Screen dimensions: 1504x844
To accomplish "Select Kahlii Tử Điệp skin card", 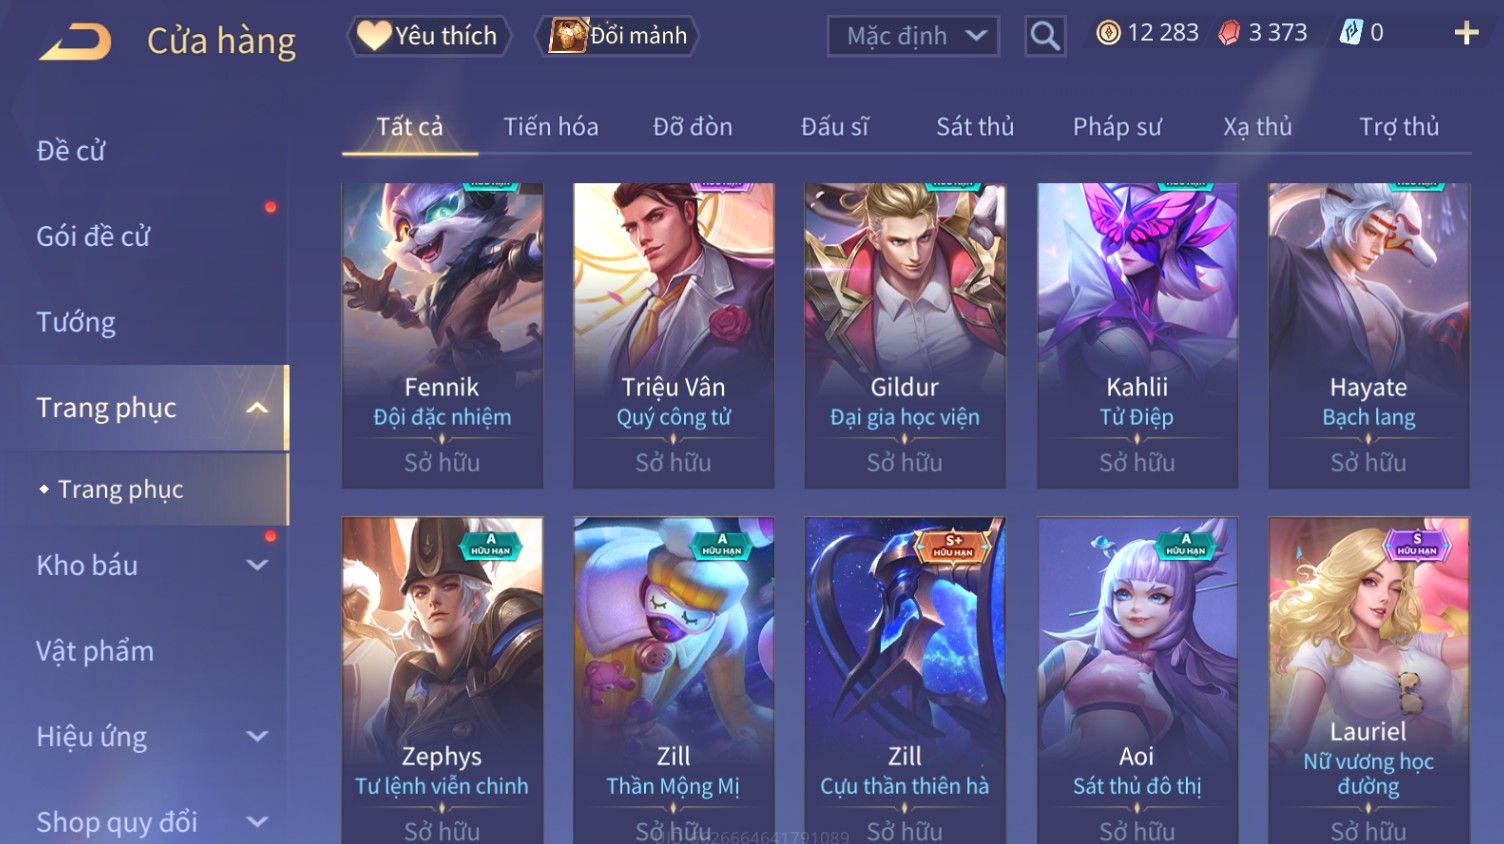I will point(1137,335).
